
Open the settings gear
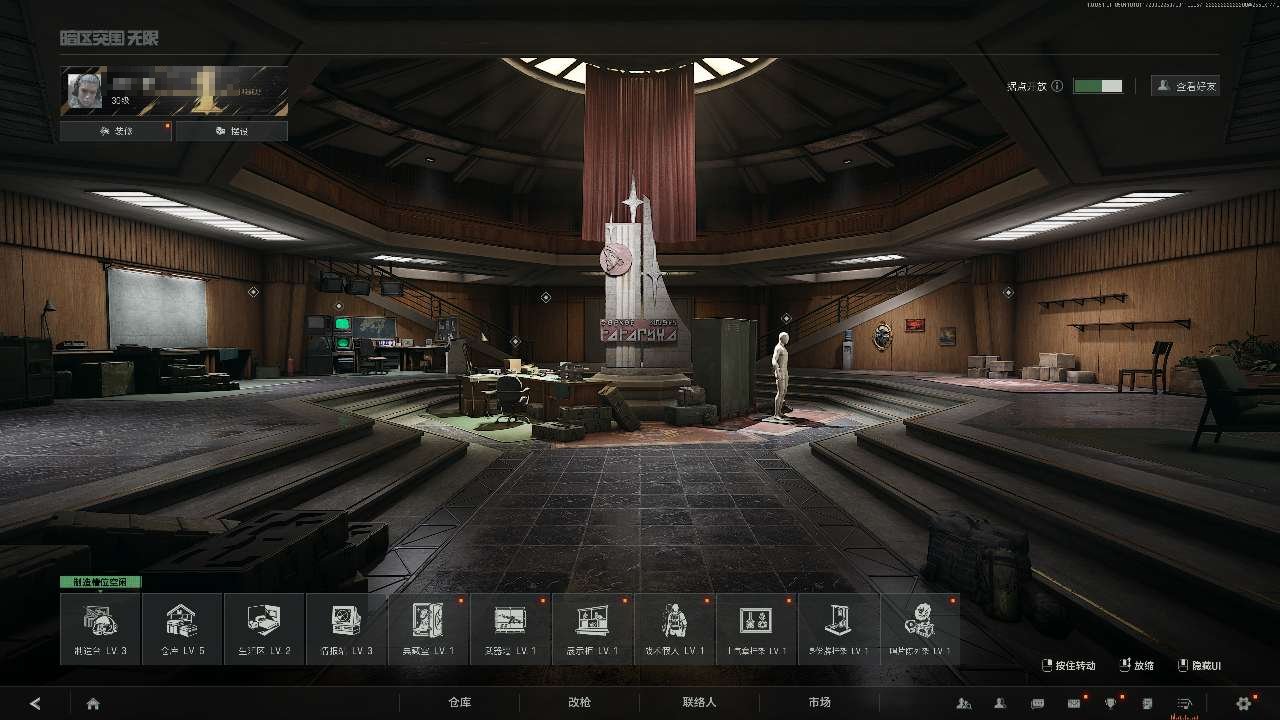(1244, 703)
